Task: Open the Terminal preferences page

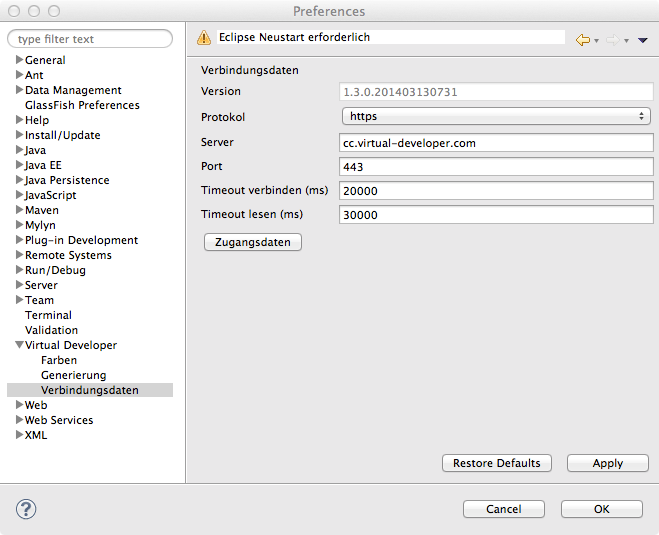Action: [48, 315]
